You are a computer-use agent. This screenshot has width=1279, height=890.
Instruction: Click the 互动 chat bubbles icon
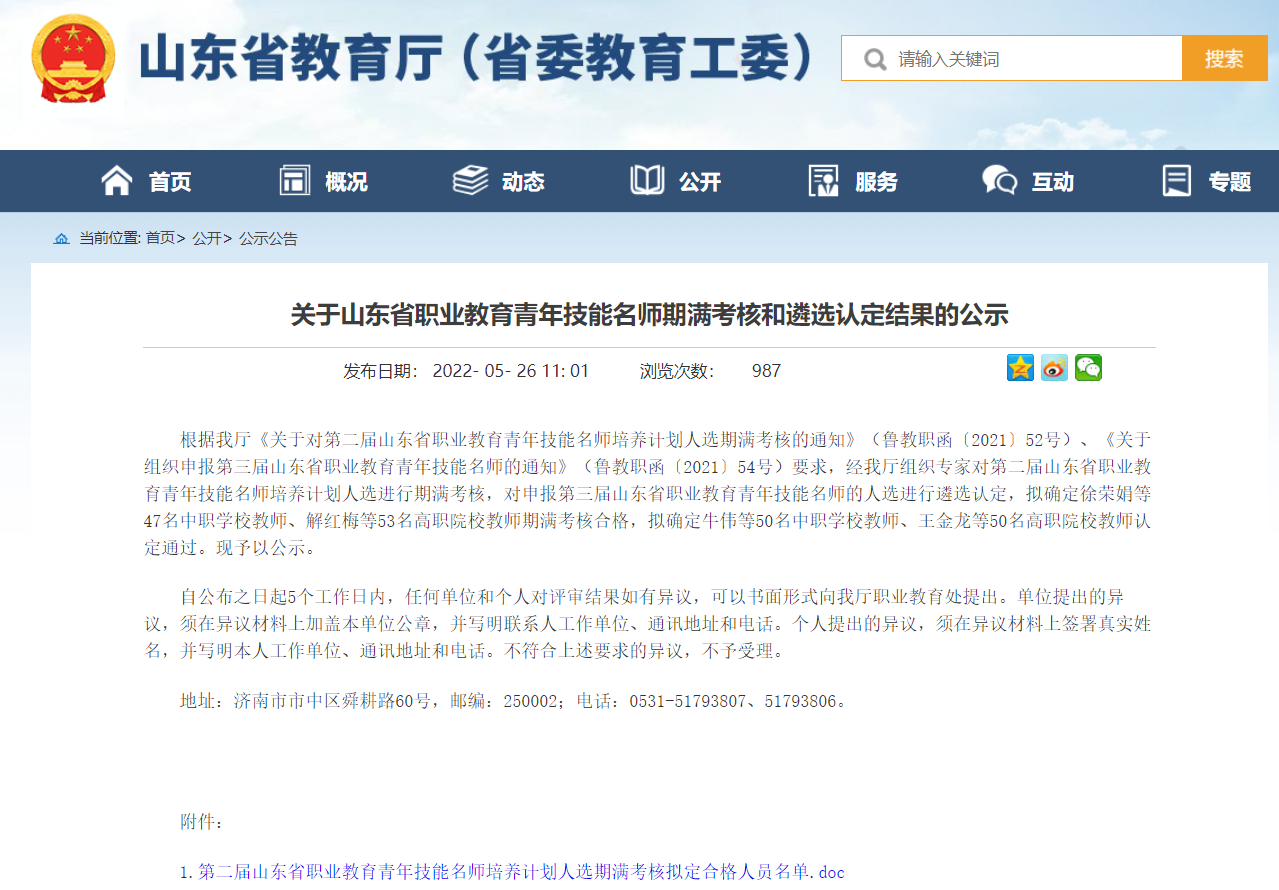999,181
